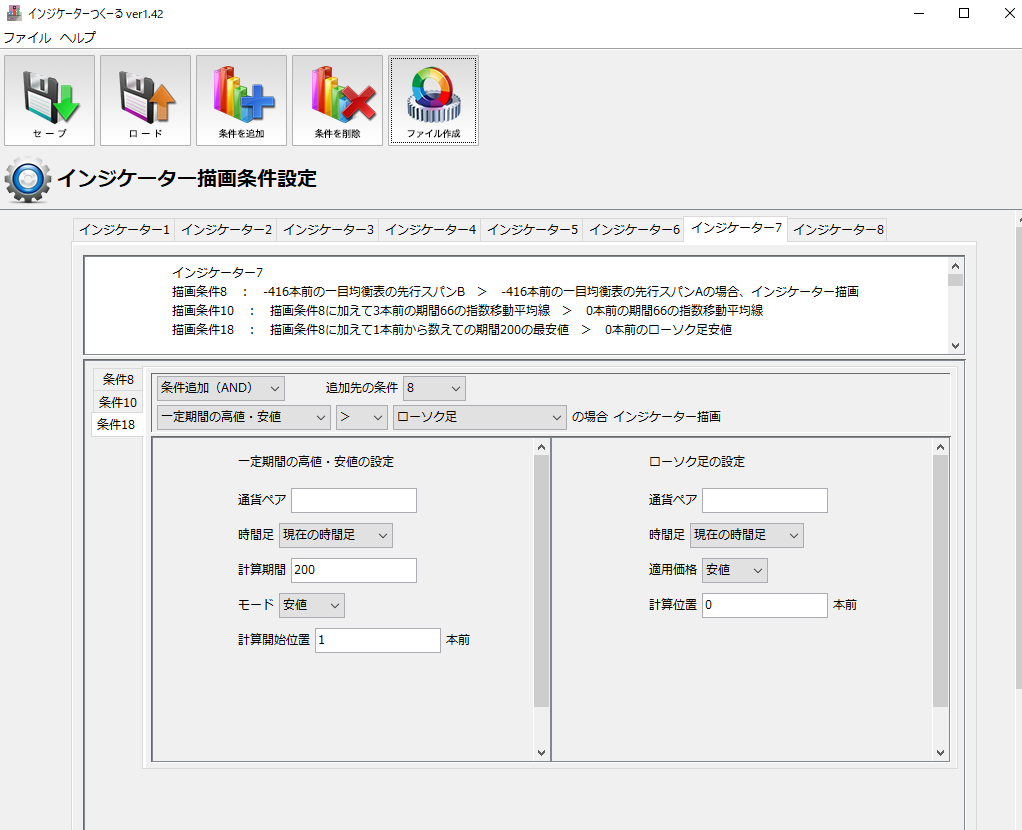
Task: Click the condition summary scrollbar down arrow
Action: tap(956, 345)
